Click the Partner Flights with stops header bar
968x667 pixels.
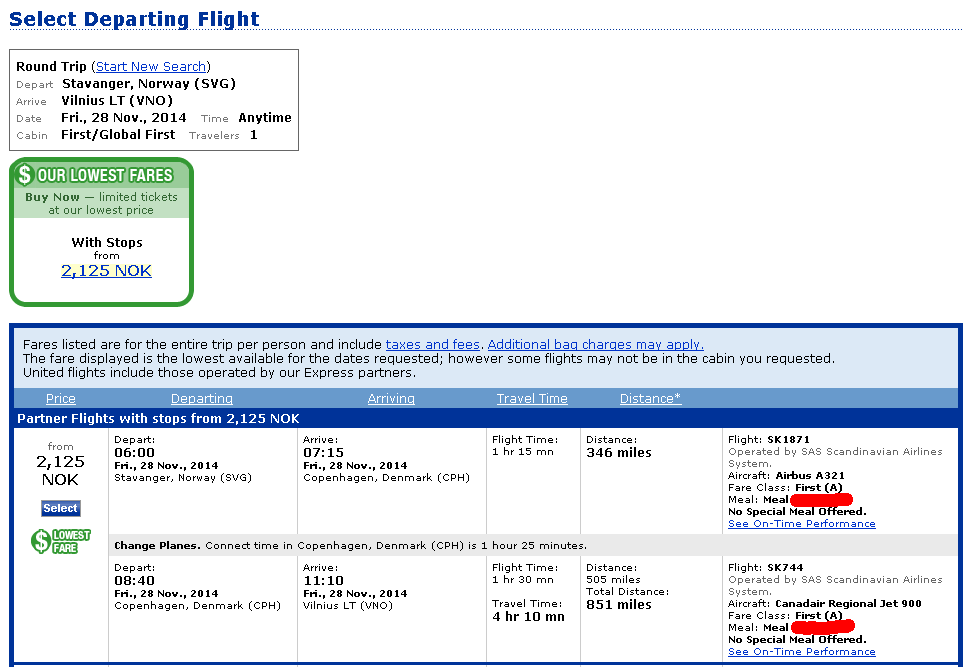[158, 418]
